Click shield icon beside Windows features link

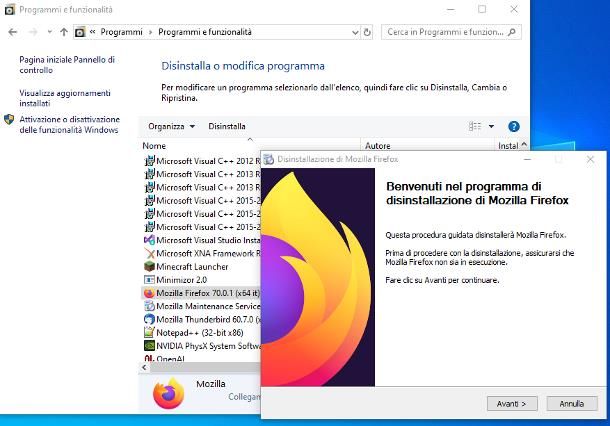(9, 119)
